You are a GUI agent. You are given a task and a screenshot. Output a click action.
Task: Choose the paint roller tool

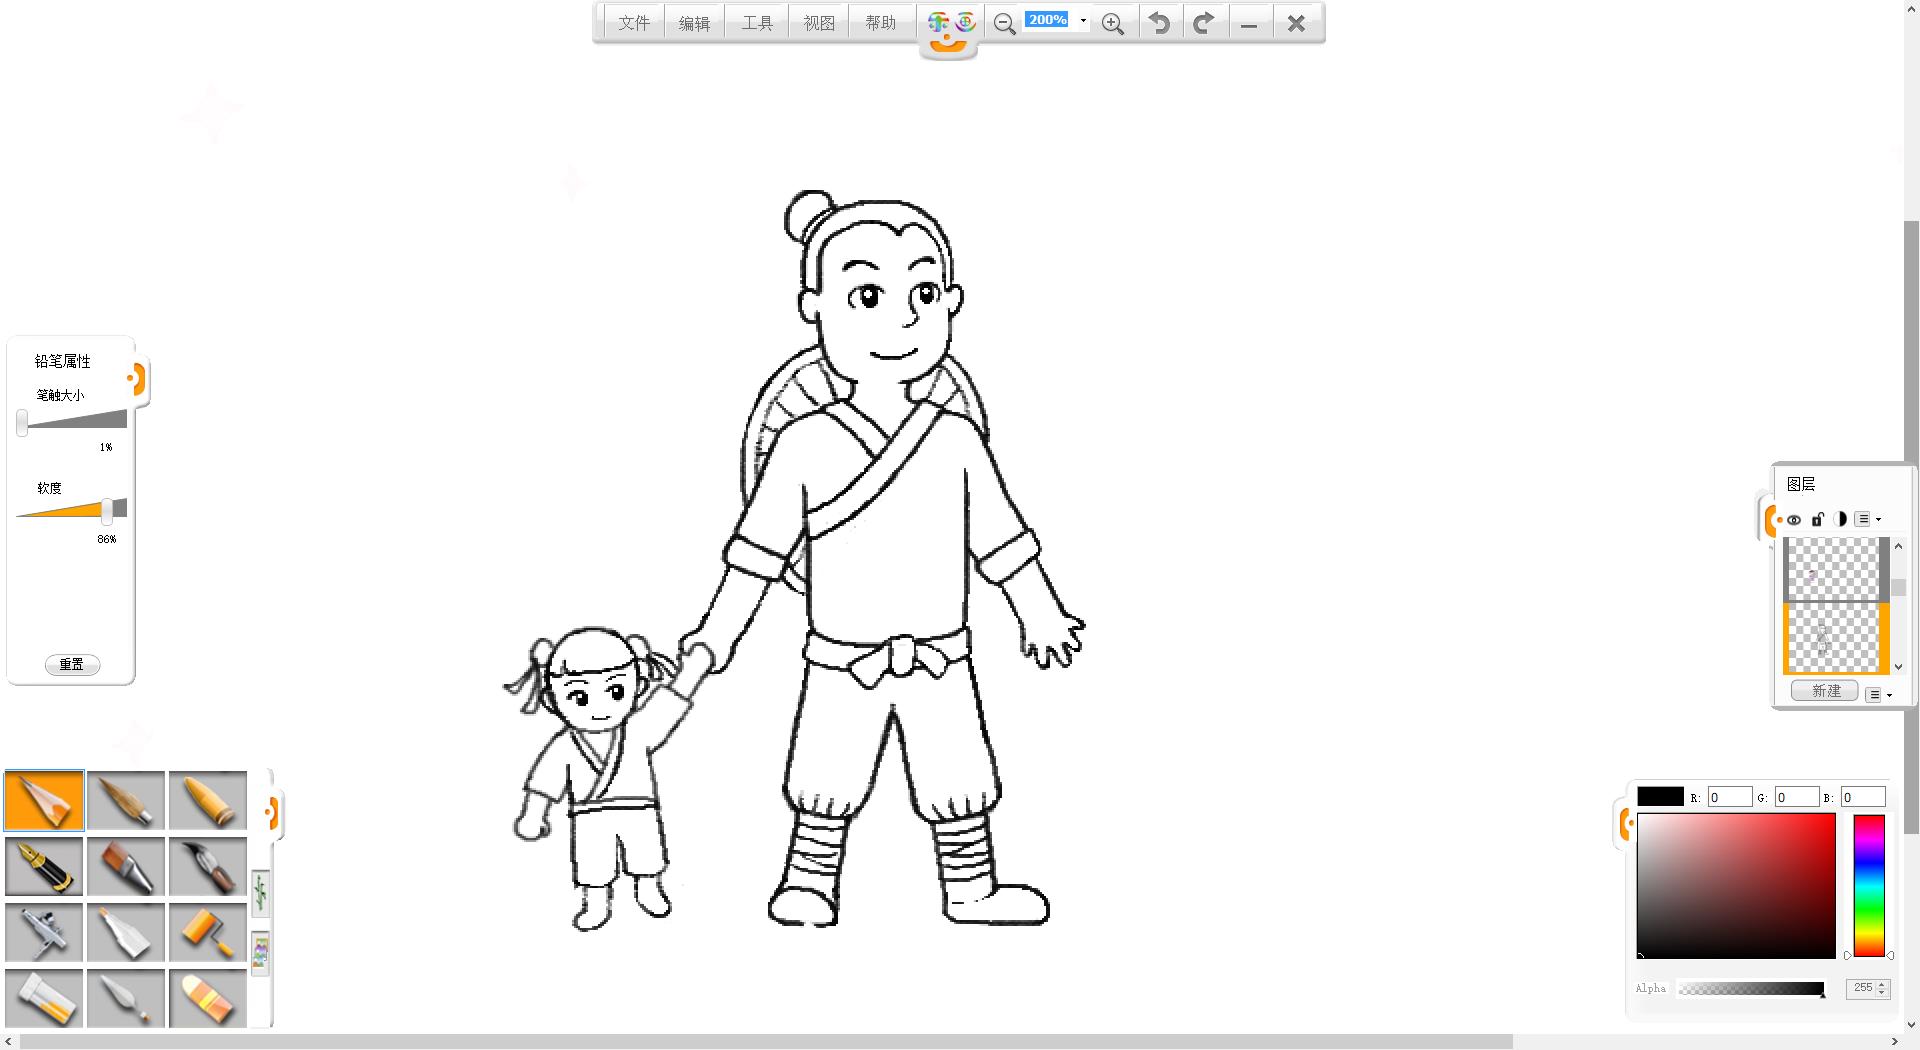207,932
